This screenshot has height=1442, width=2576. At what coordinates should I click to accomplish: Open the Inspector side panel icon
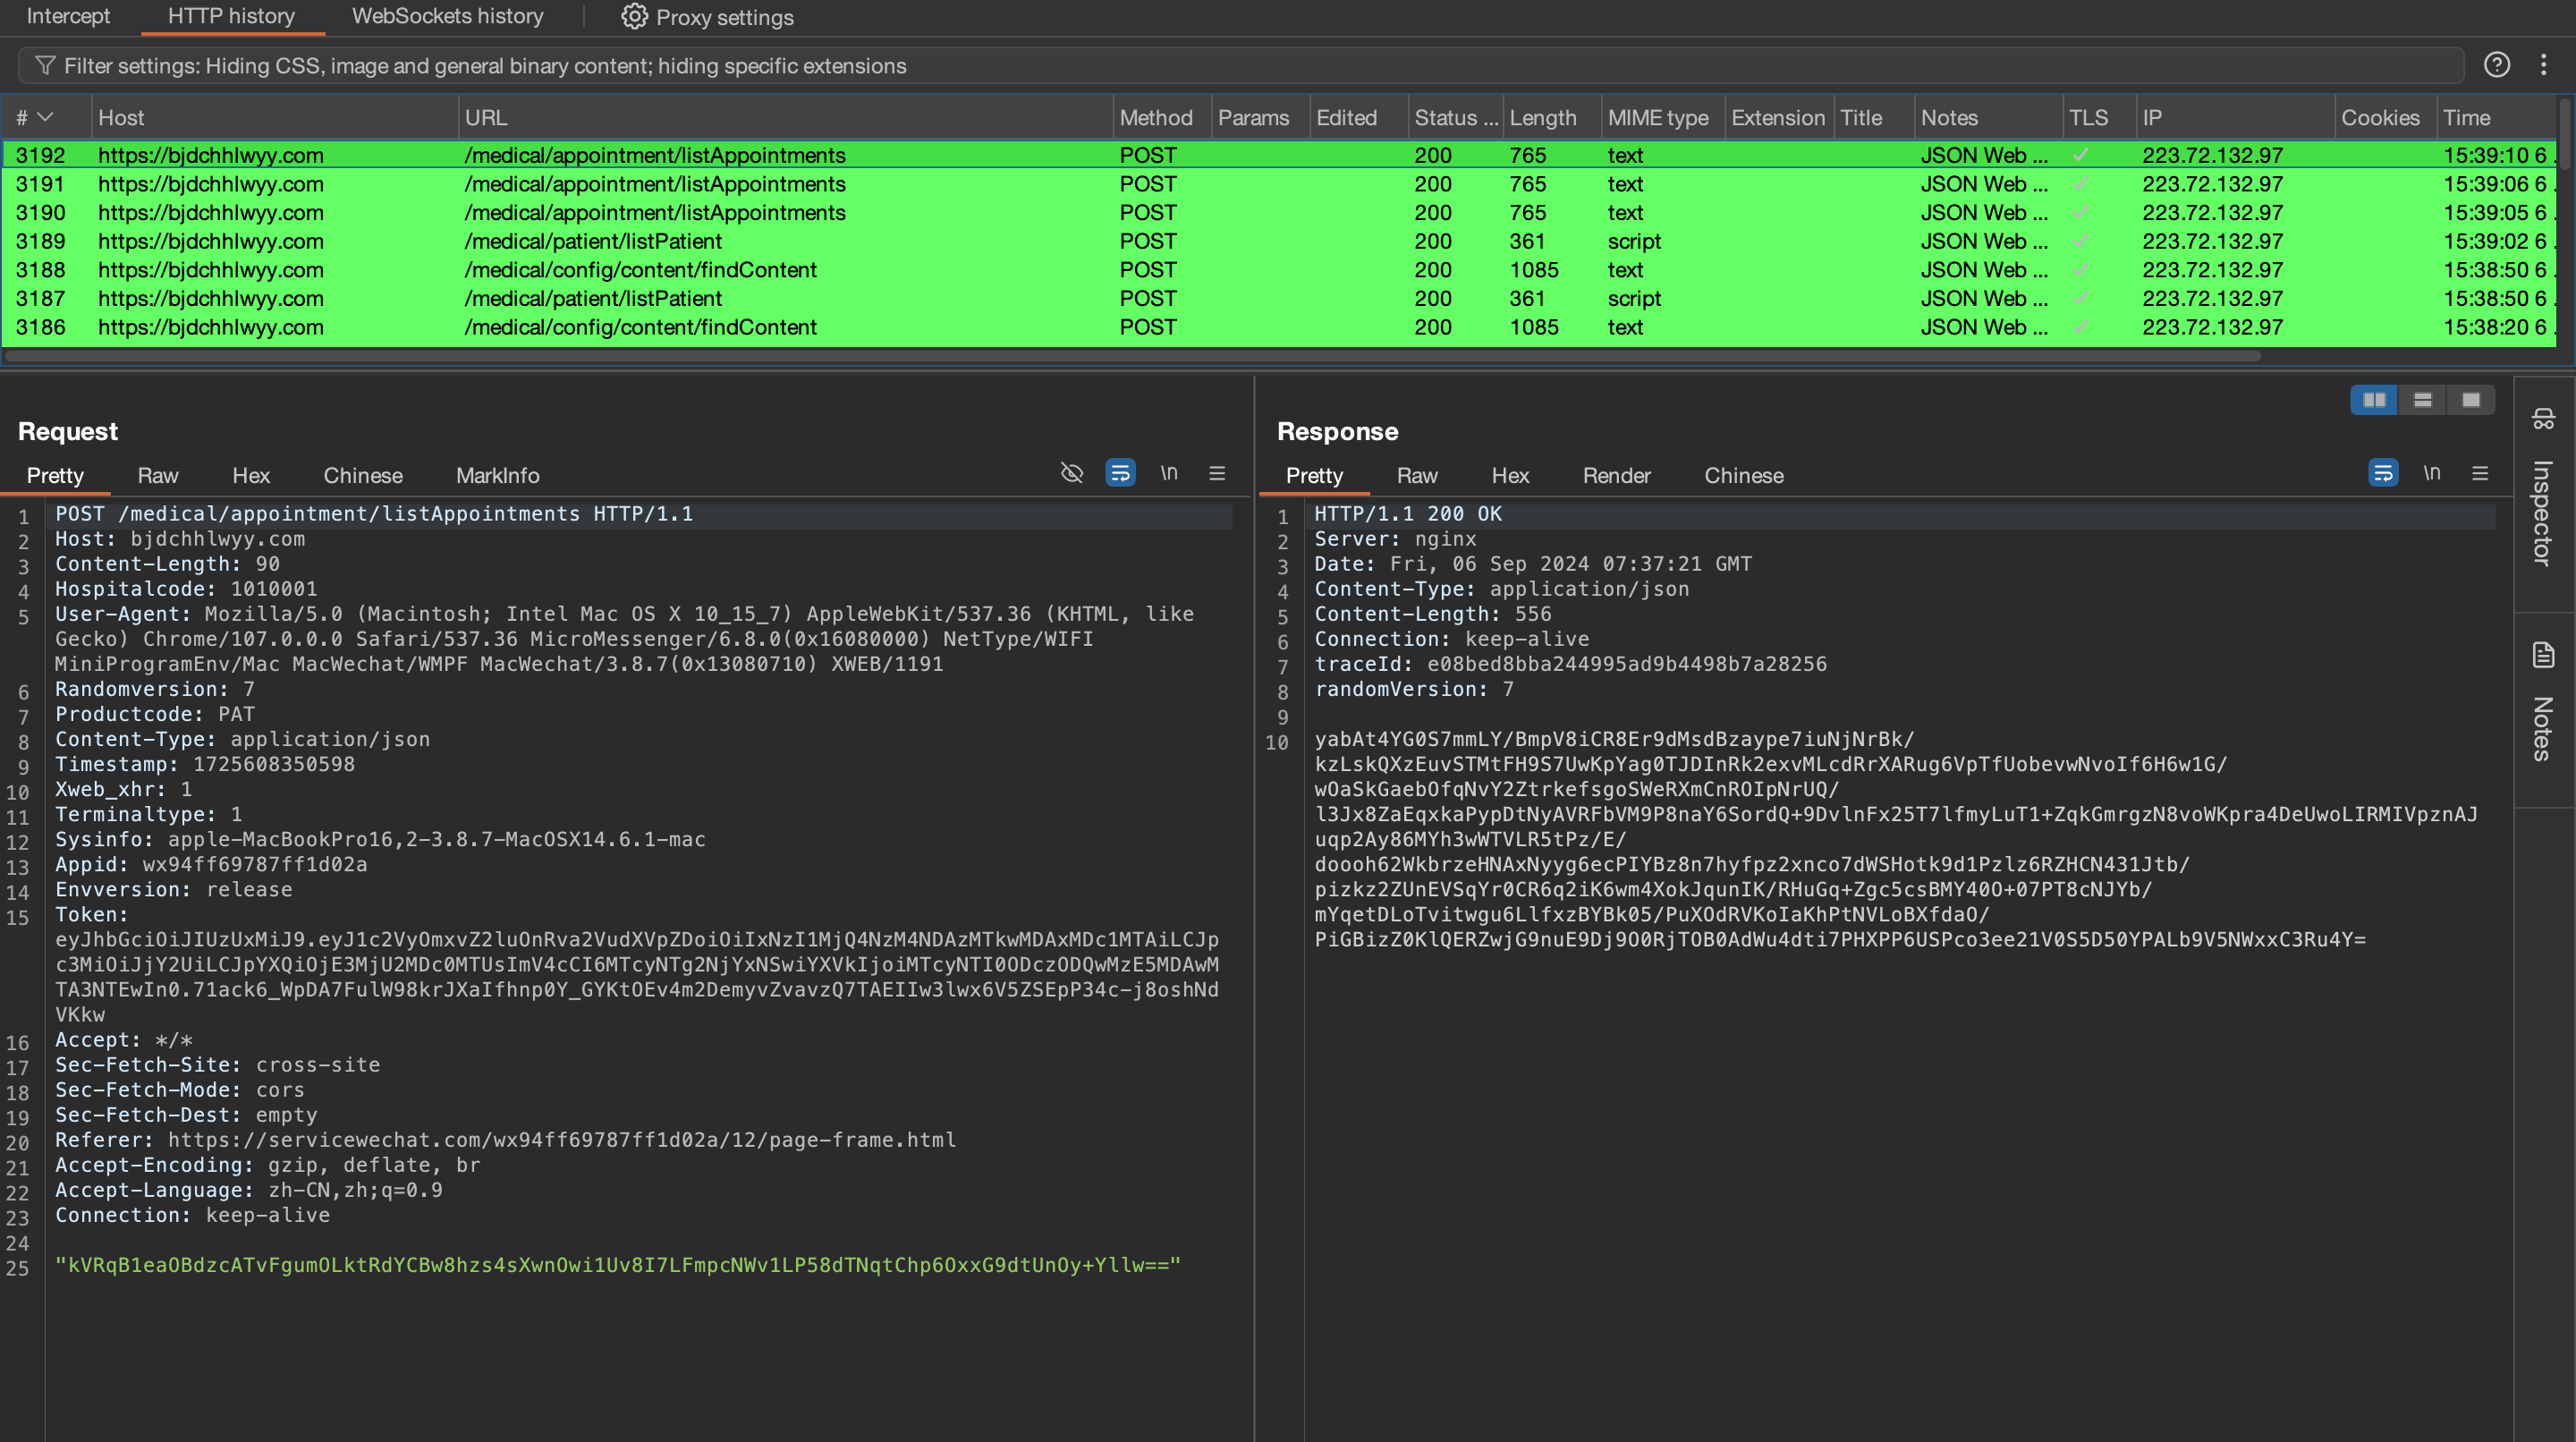pos(2544,418)
